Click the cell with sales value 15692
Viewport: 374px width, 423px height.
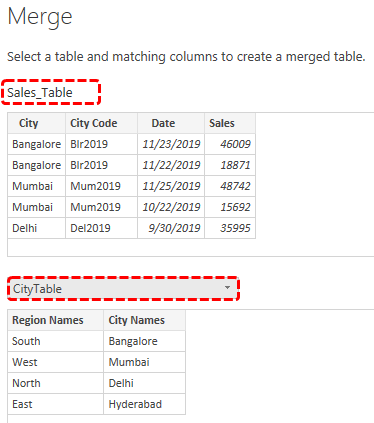click(230, 207)
